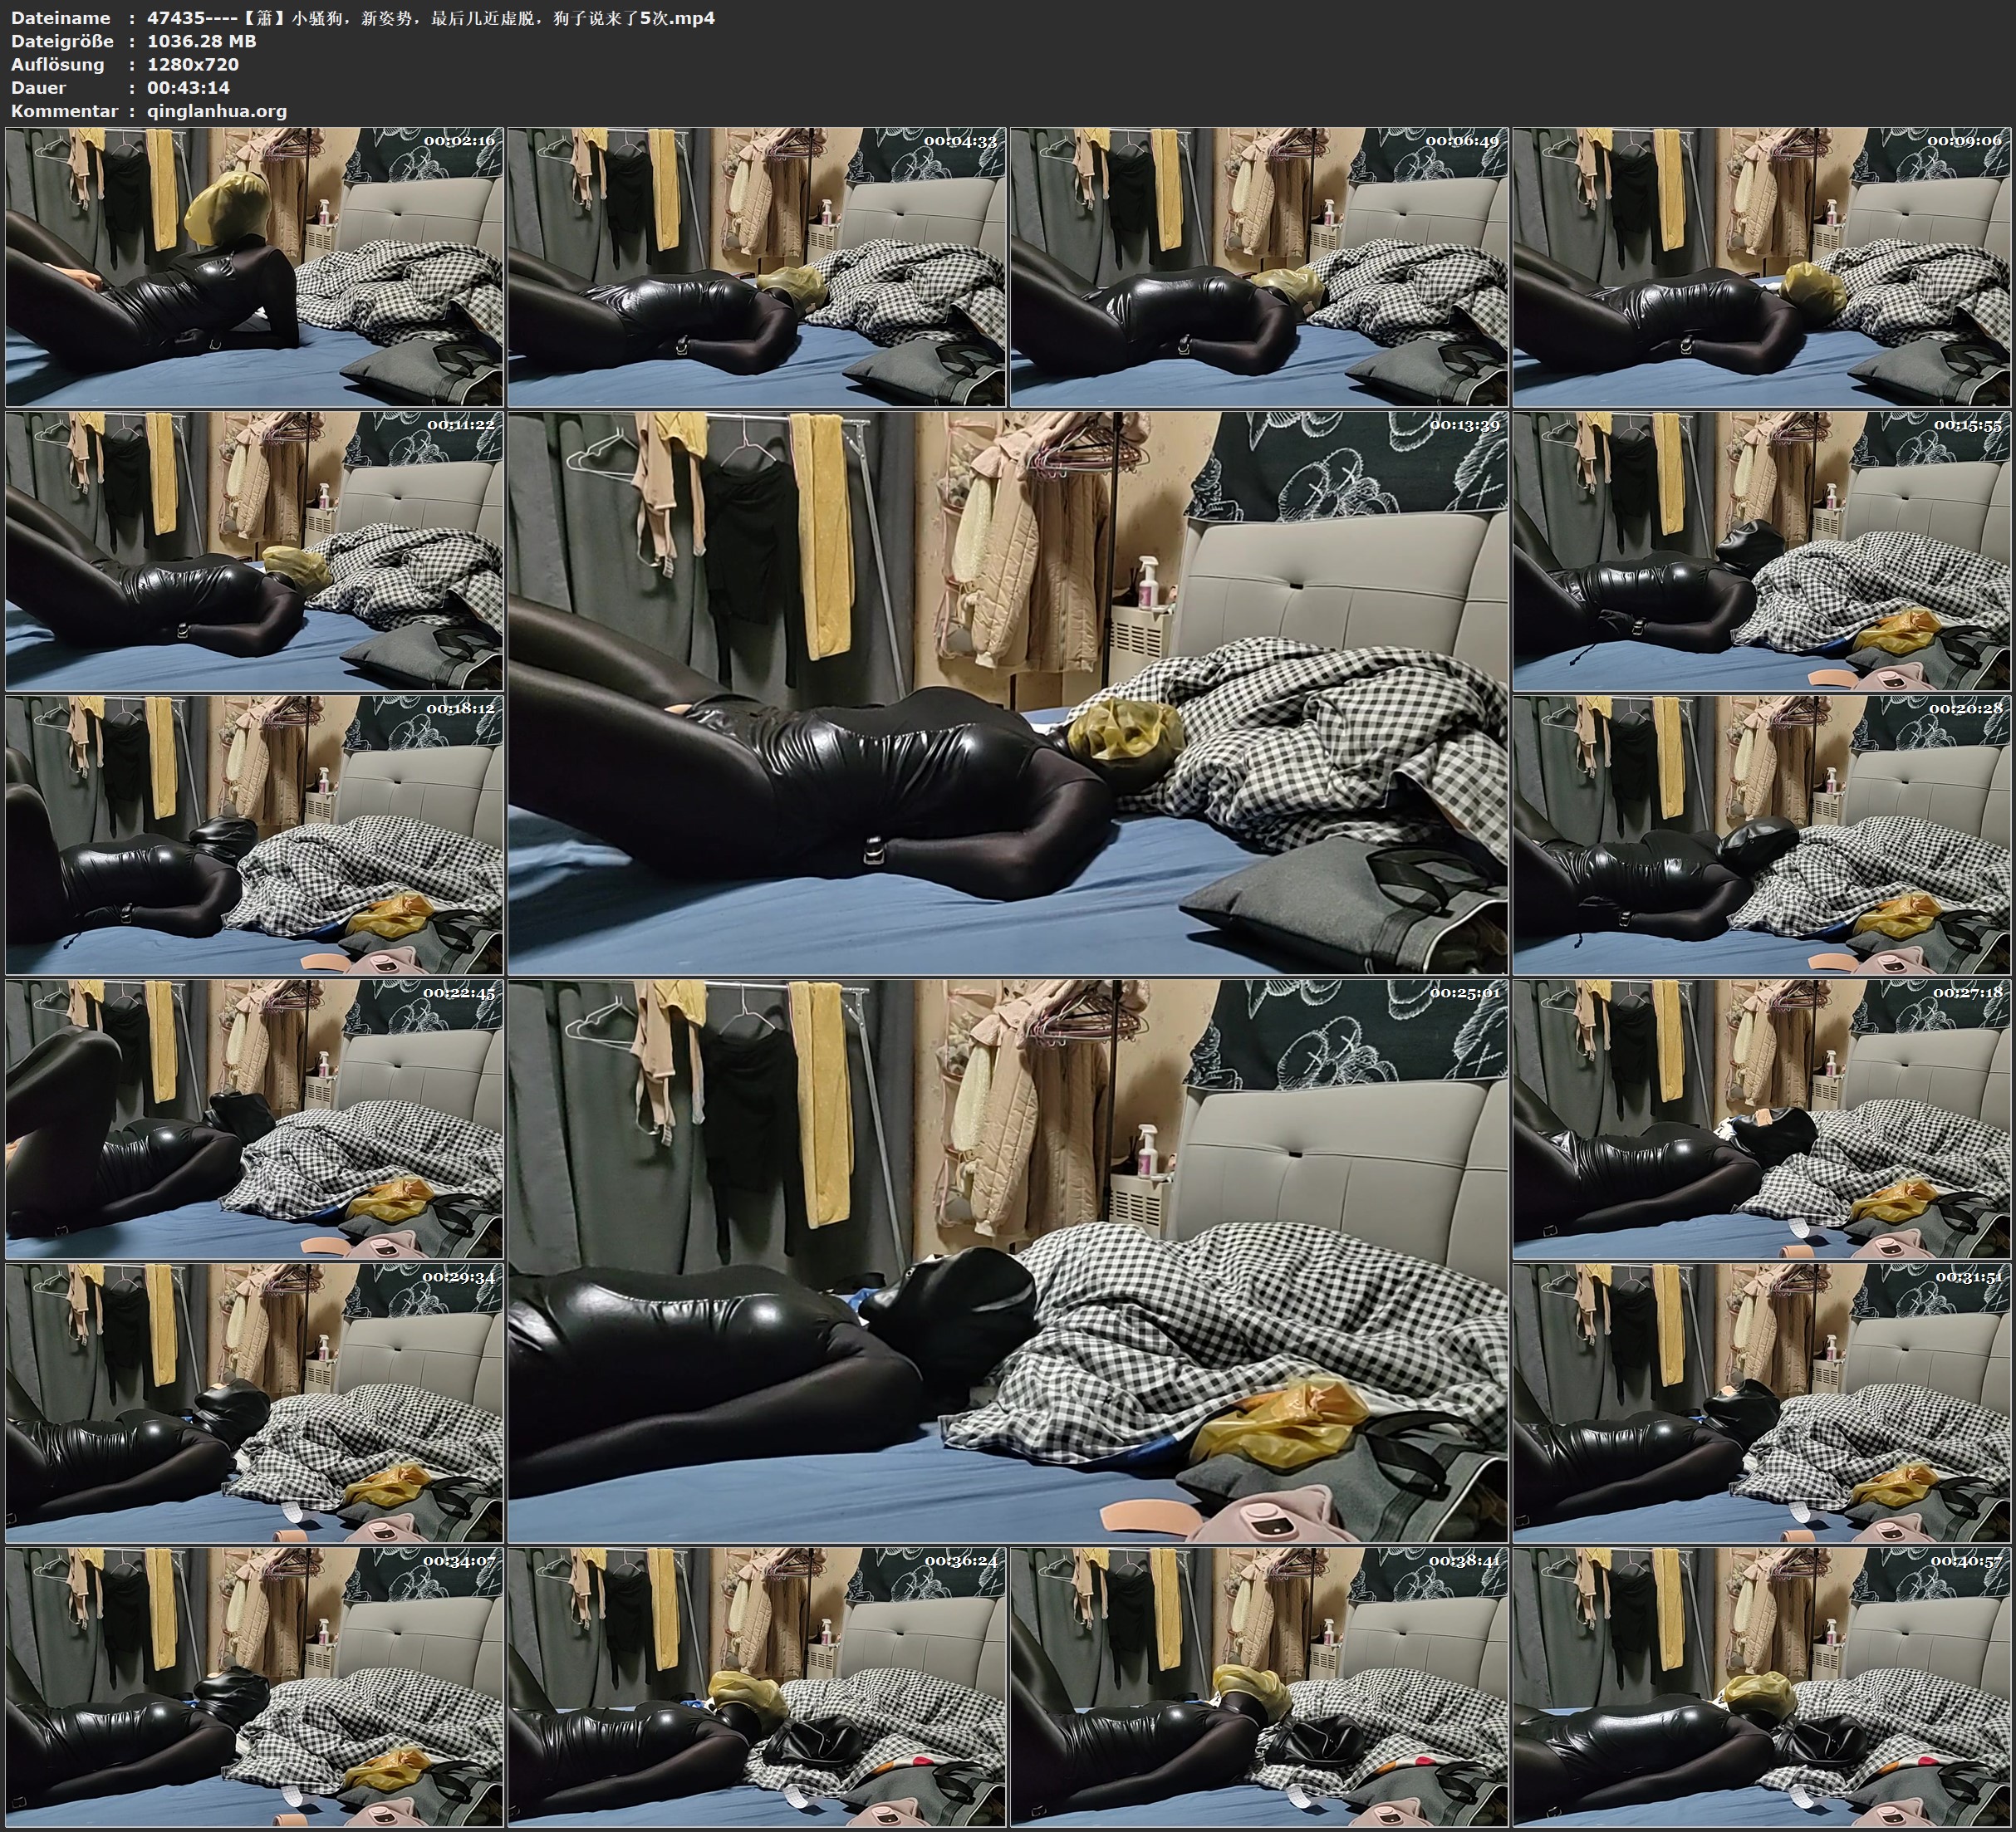The image size is (2016, 1832).
Task: Click the qinglanhua.org comment text
Action: (x=217, y=111)
